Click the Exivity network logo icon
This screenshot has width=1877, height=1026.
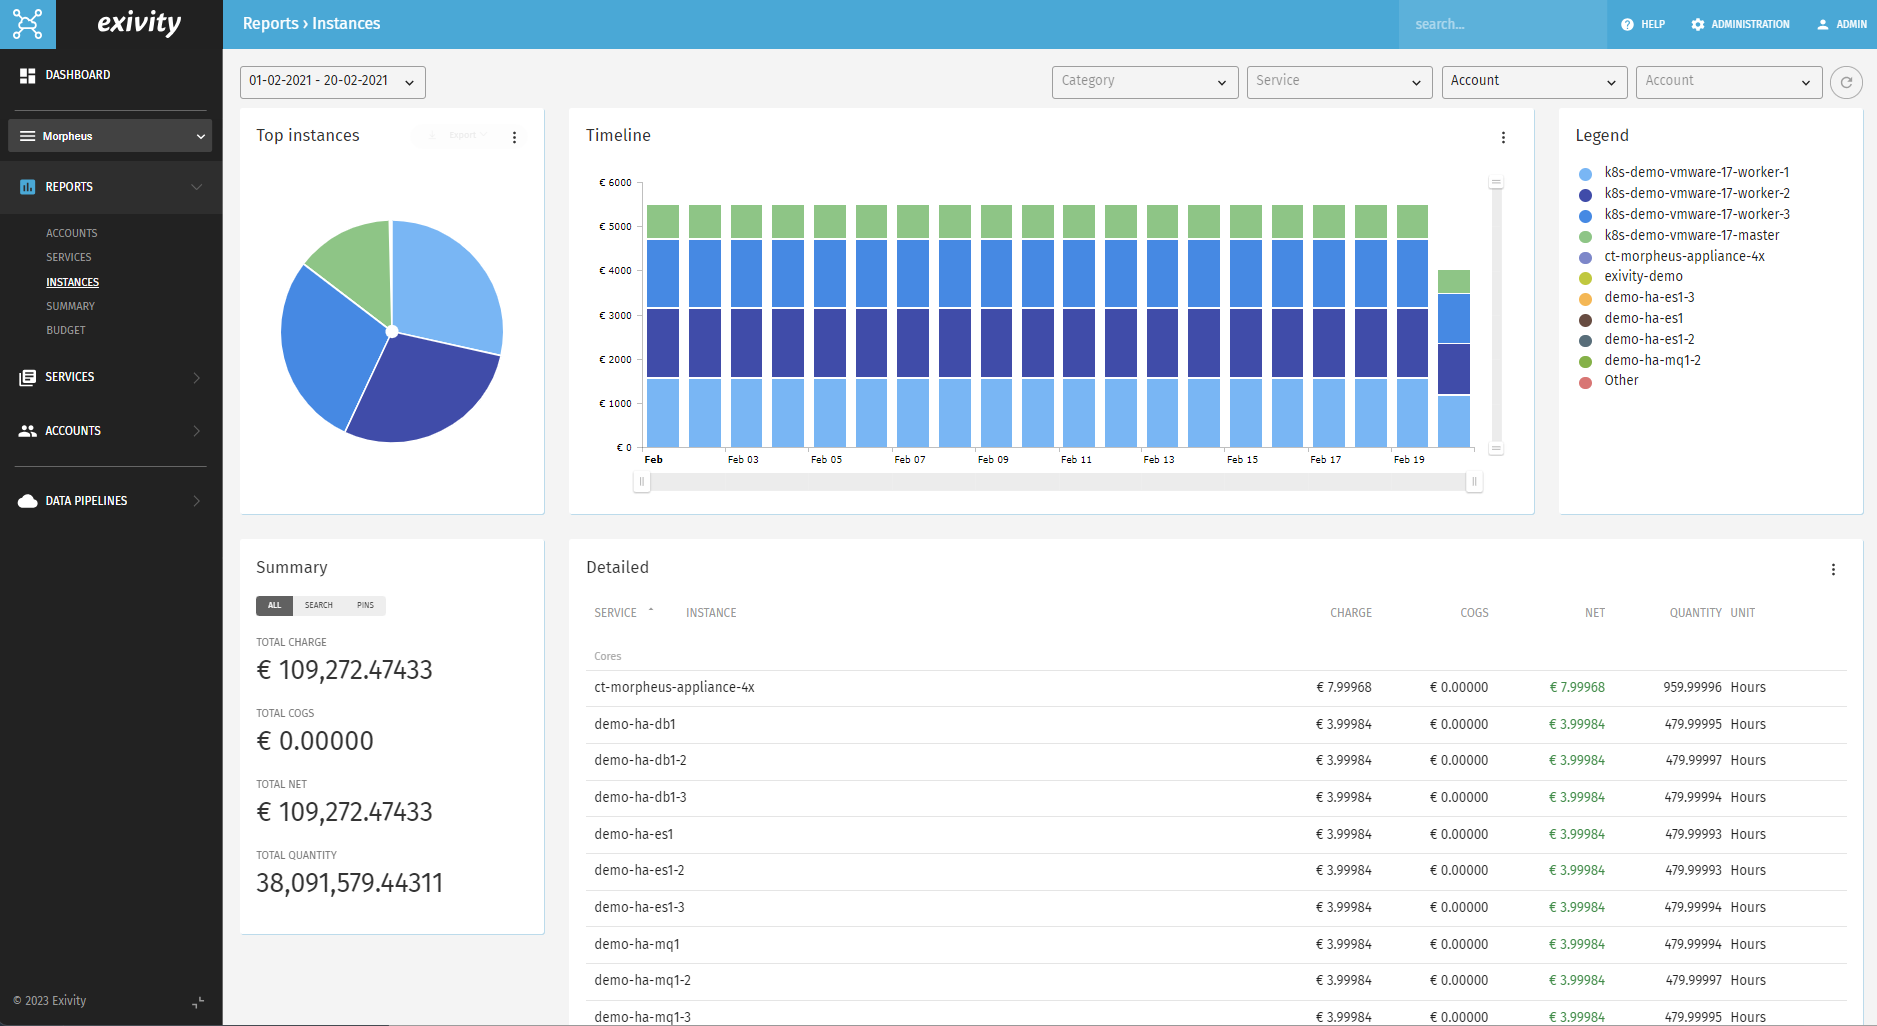click(x=28, y=24)
